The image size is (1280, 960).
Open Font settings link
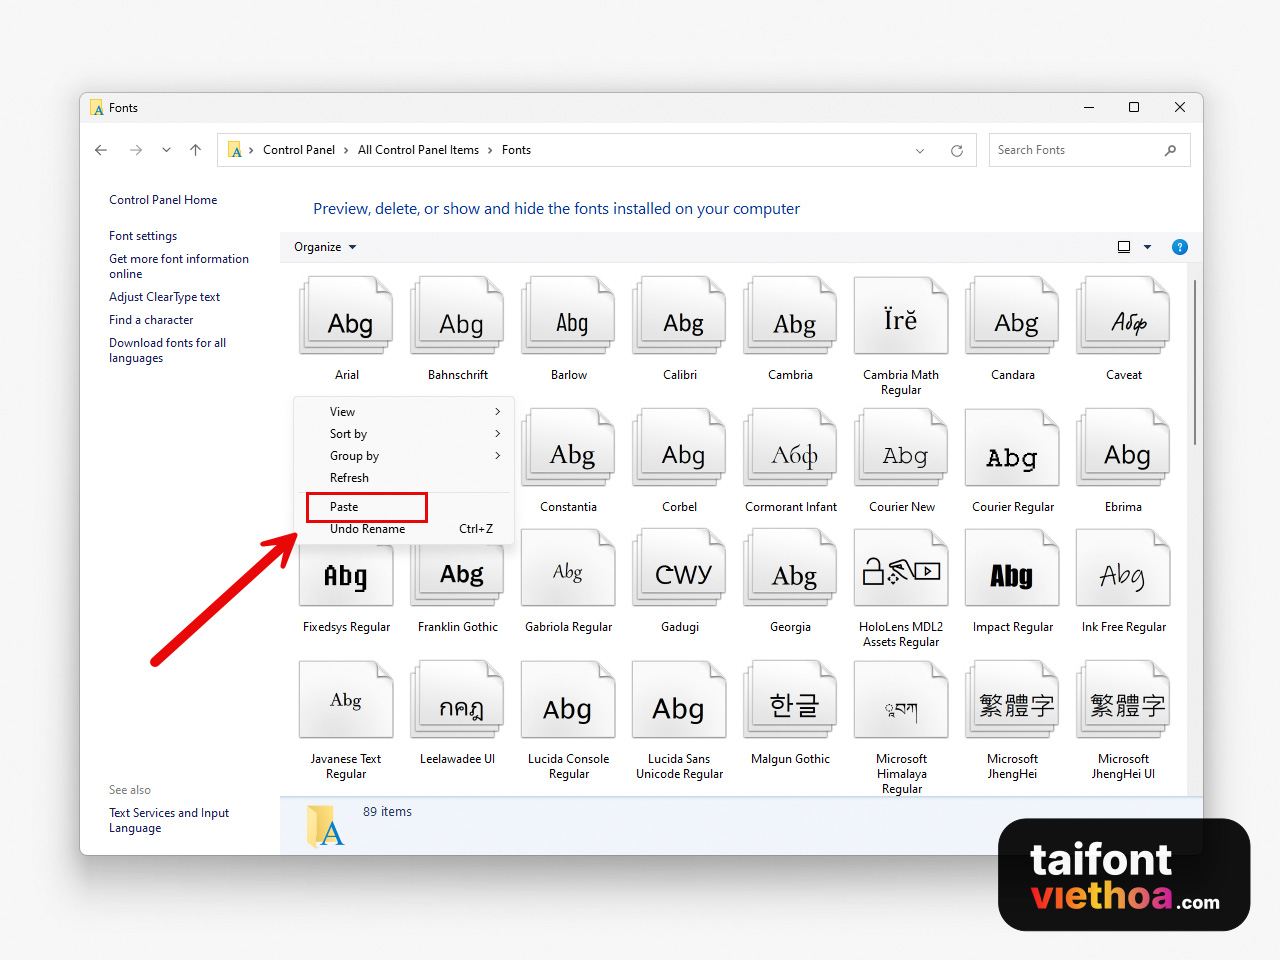tap(143, 236)
